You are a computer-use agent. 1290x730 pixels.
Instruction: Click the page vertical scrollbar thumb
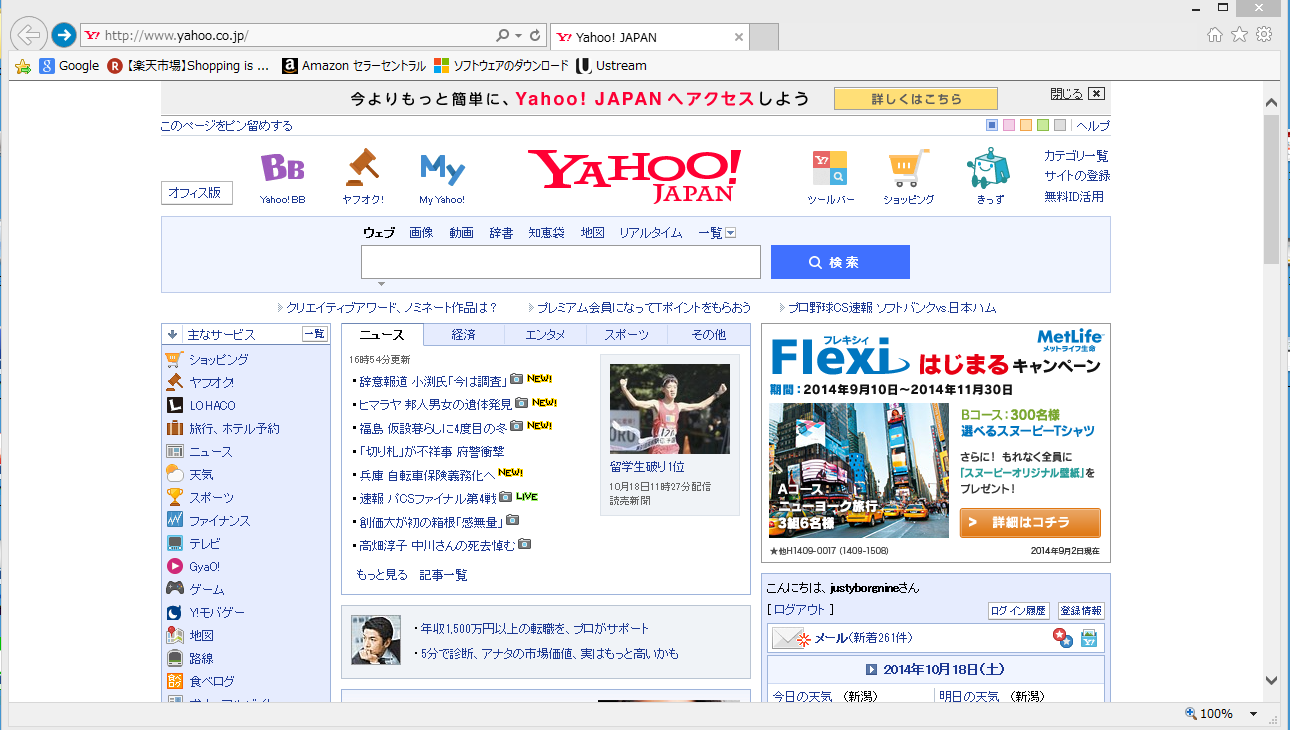tap(1271, 189)
